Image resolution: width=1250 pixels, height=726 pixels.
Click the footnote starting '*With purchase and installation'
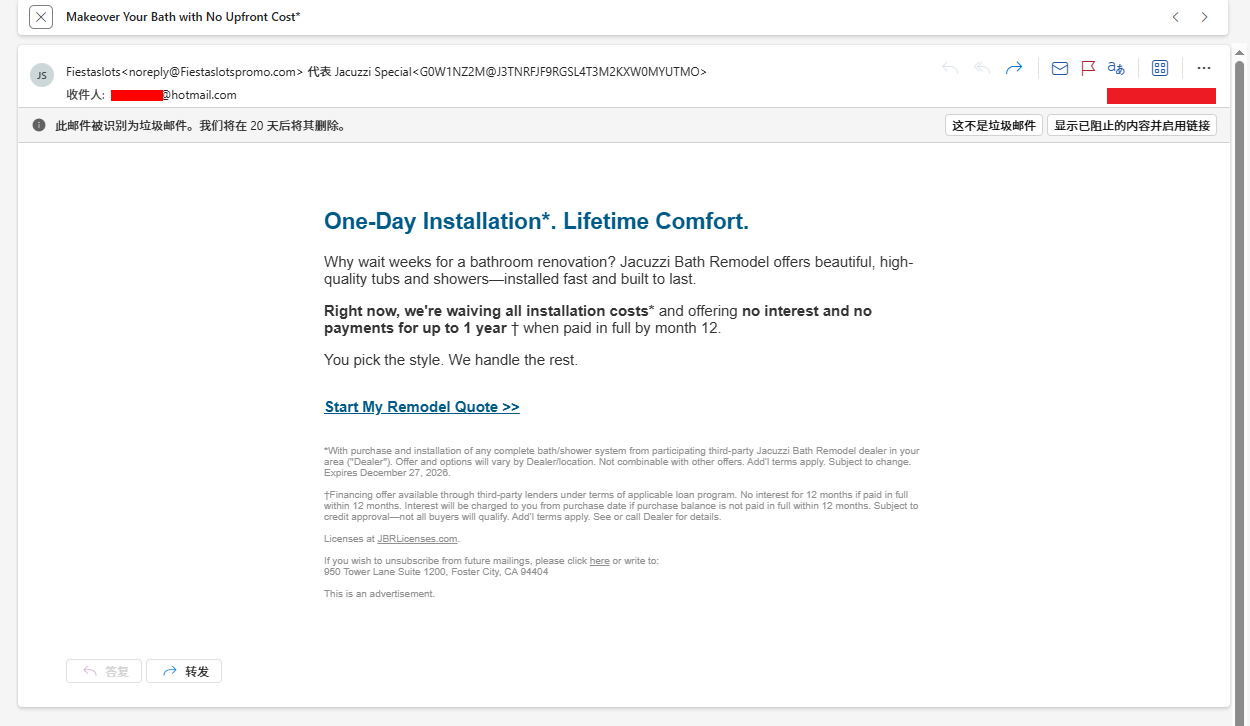(x=622, y=462)
